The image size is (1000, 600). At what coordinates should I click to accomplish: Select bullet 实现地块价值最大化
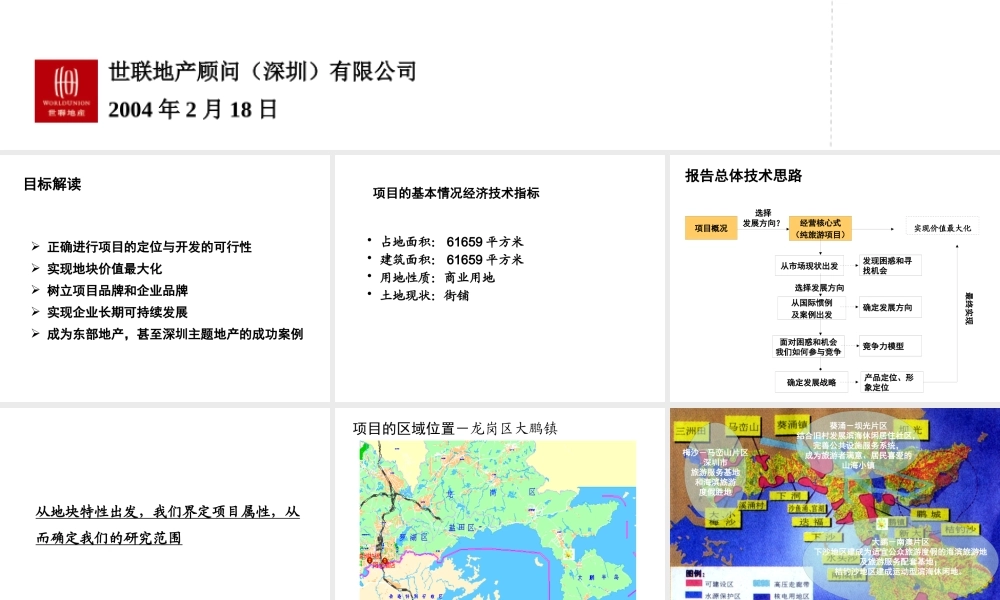pos(105,268)
